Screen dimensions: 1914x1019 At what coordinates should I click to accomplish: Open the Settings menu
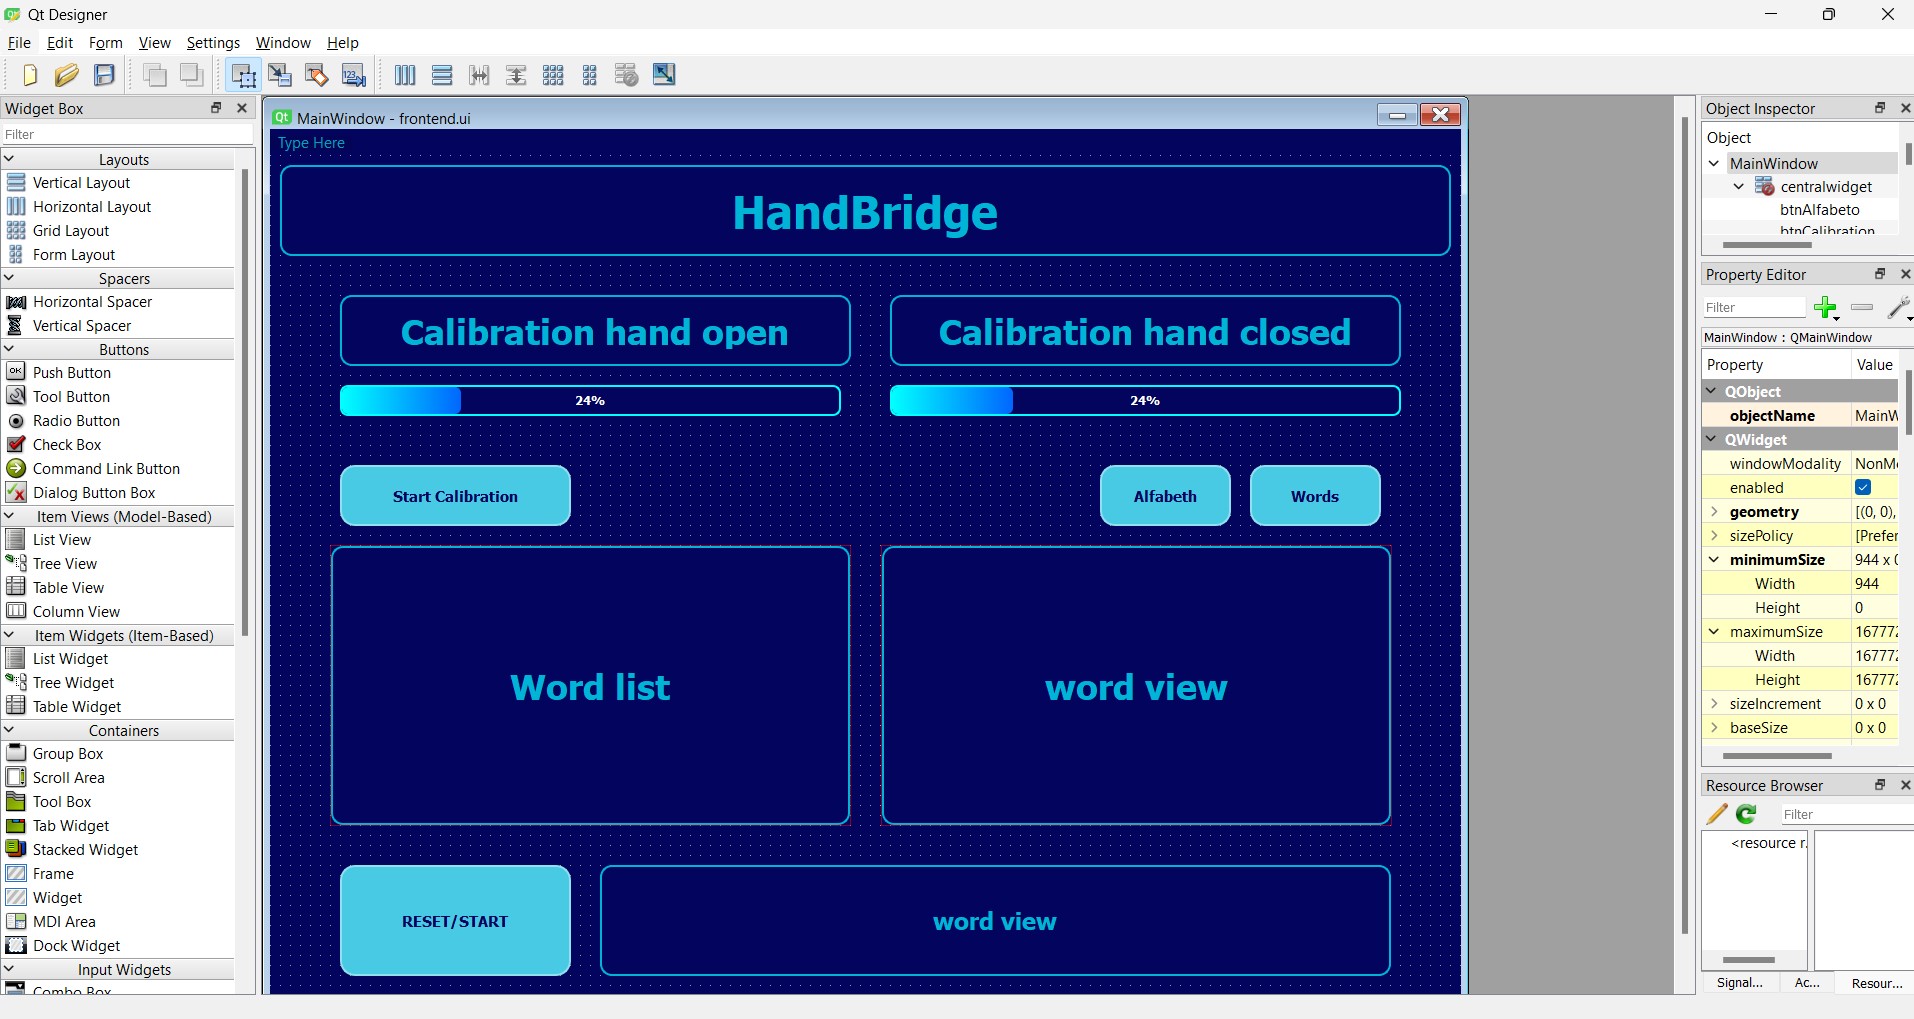pyautogui.click(x=213, y=43)
